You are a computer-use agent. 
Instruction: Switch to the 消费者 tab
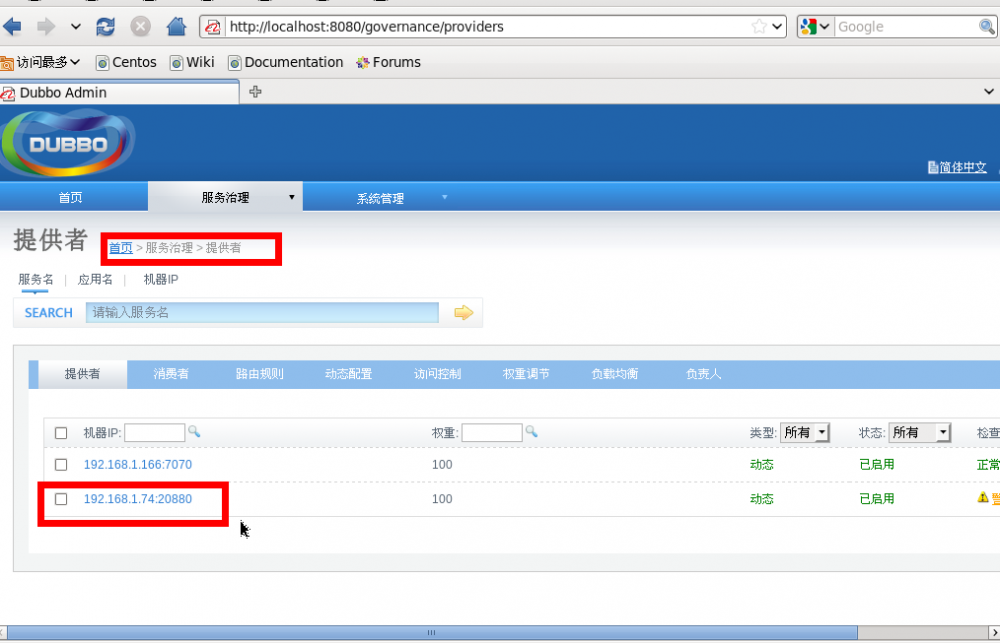click(x=168, y=373)
